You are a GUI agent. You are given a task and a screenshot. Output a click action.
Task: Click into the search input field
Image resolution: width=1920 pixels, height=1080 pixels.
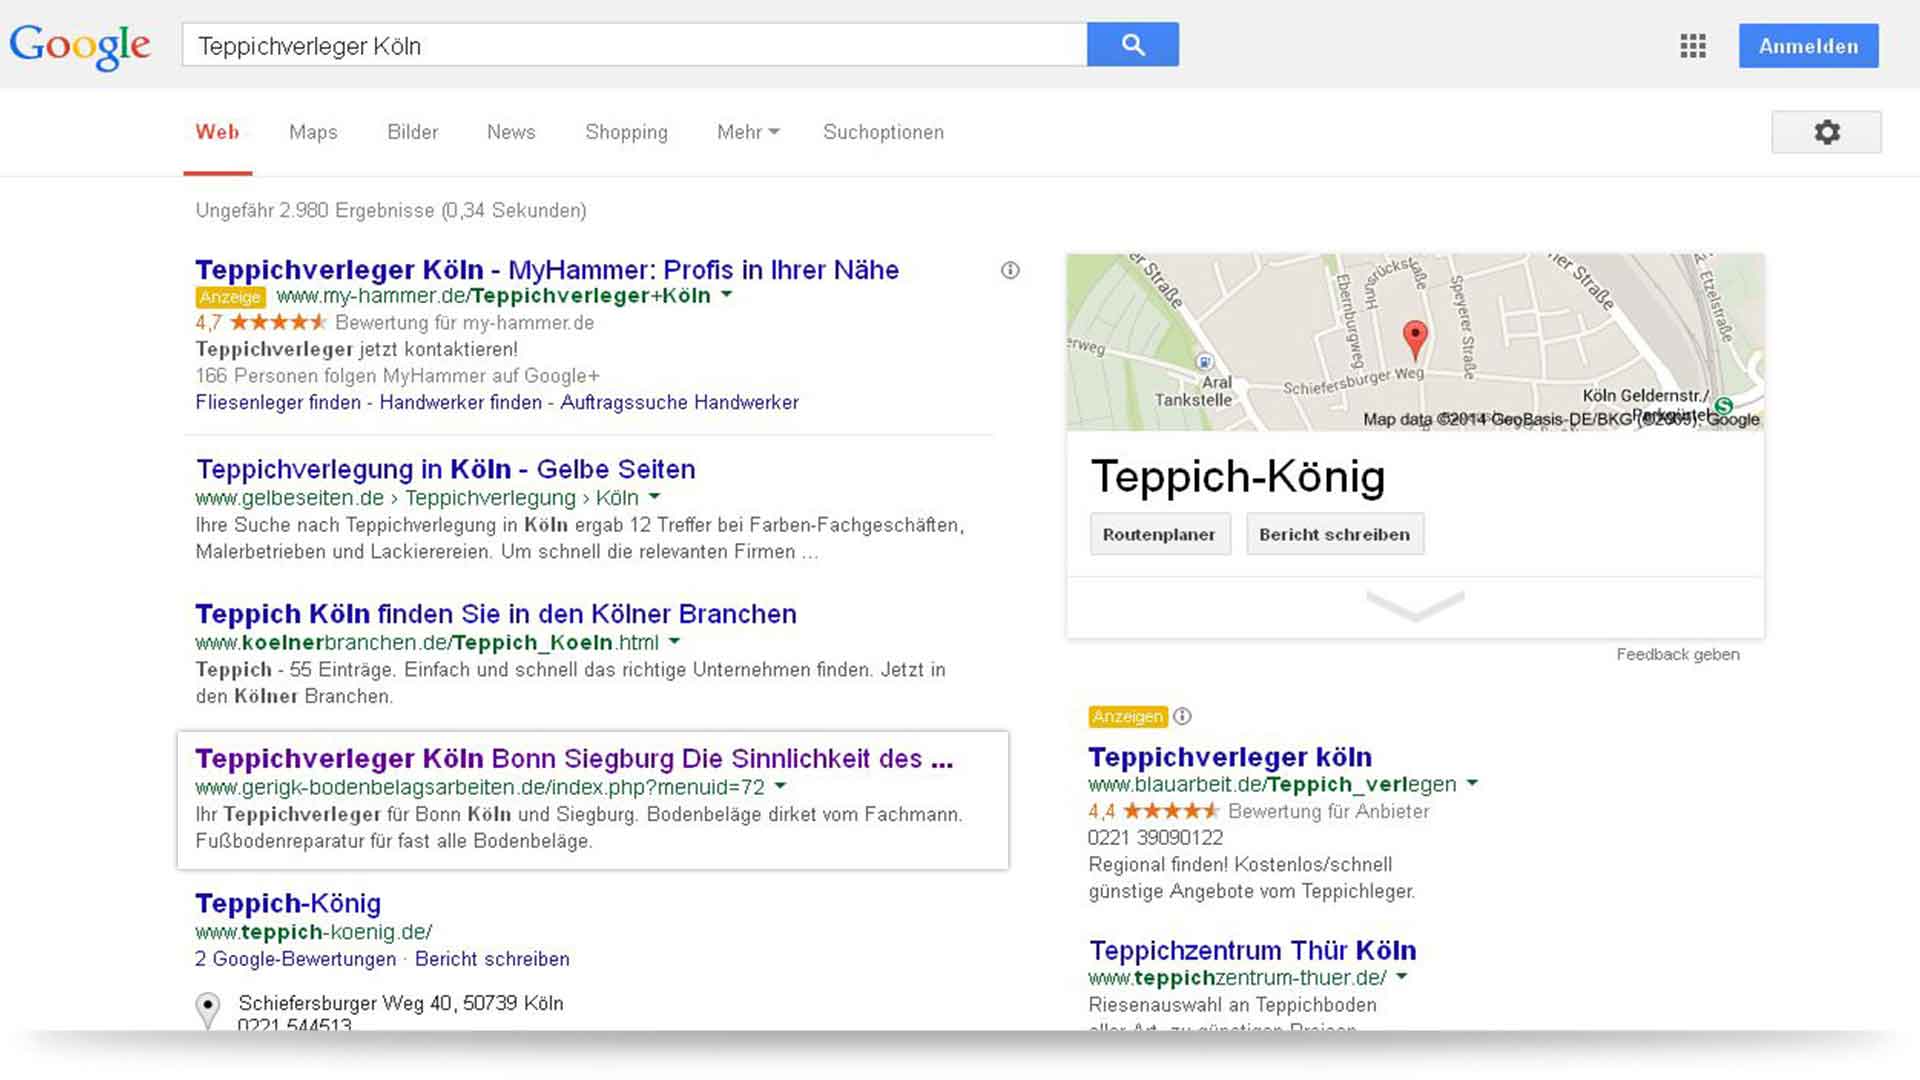pos(634,46)
